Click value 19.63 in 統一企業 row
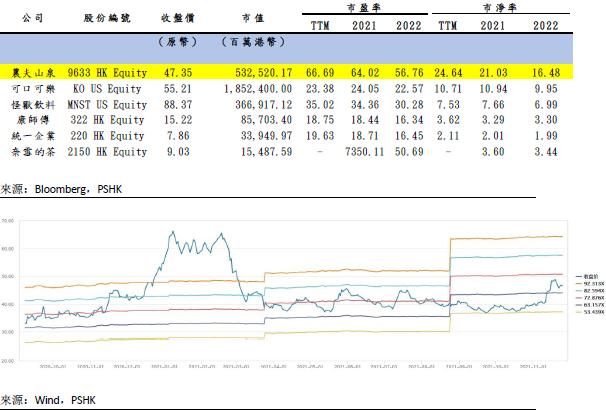Image resolution: width=606 pixels, height=410 pixels. point(320,136)
